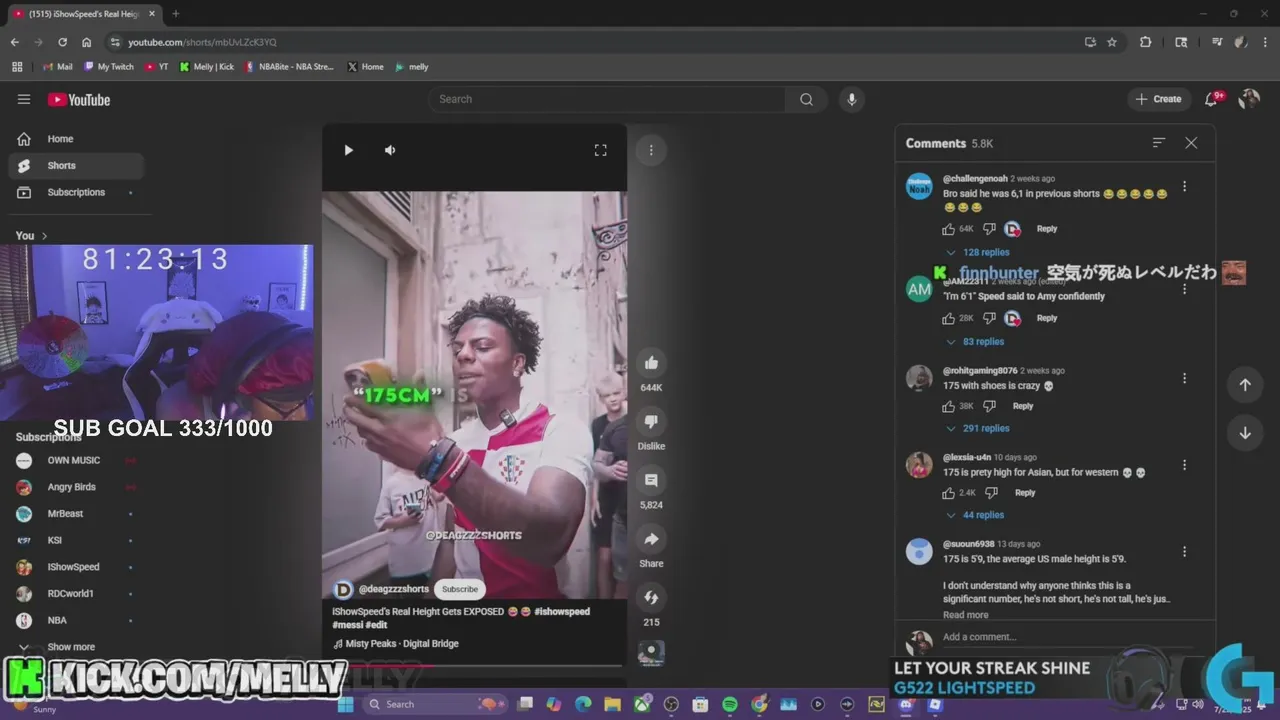Viewport: 1280px width, 720px height.
Task: Like the AM22311 comment with 28K
Action: pos(949,318)
